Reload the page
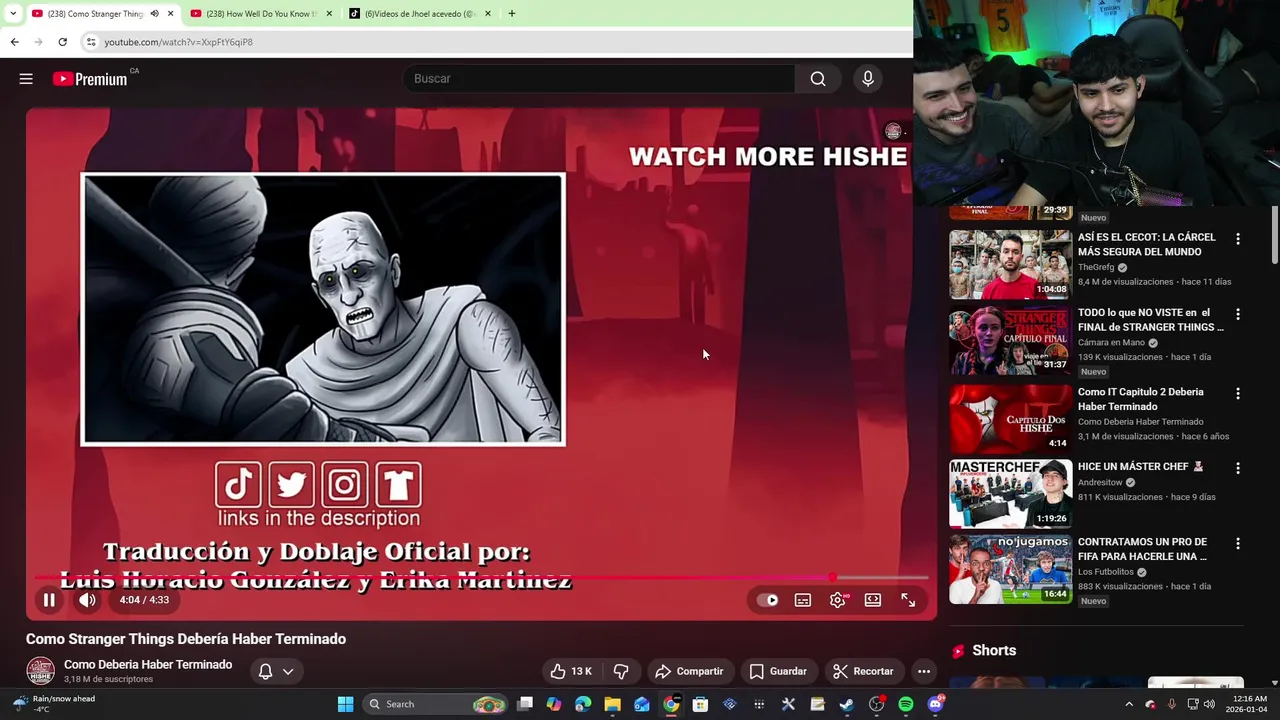Image resolution: width=1280 pixels, height=720 pixels. 62,42
